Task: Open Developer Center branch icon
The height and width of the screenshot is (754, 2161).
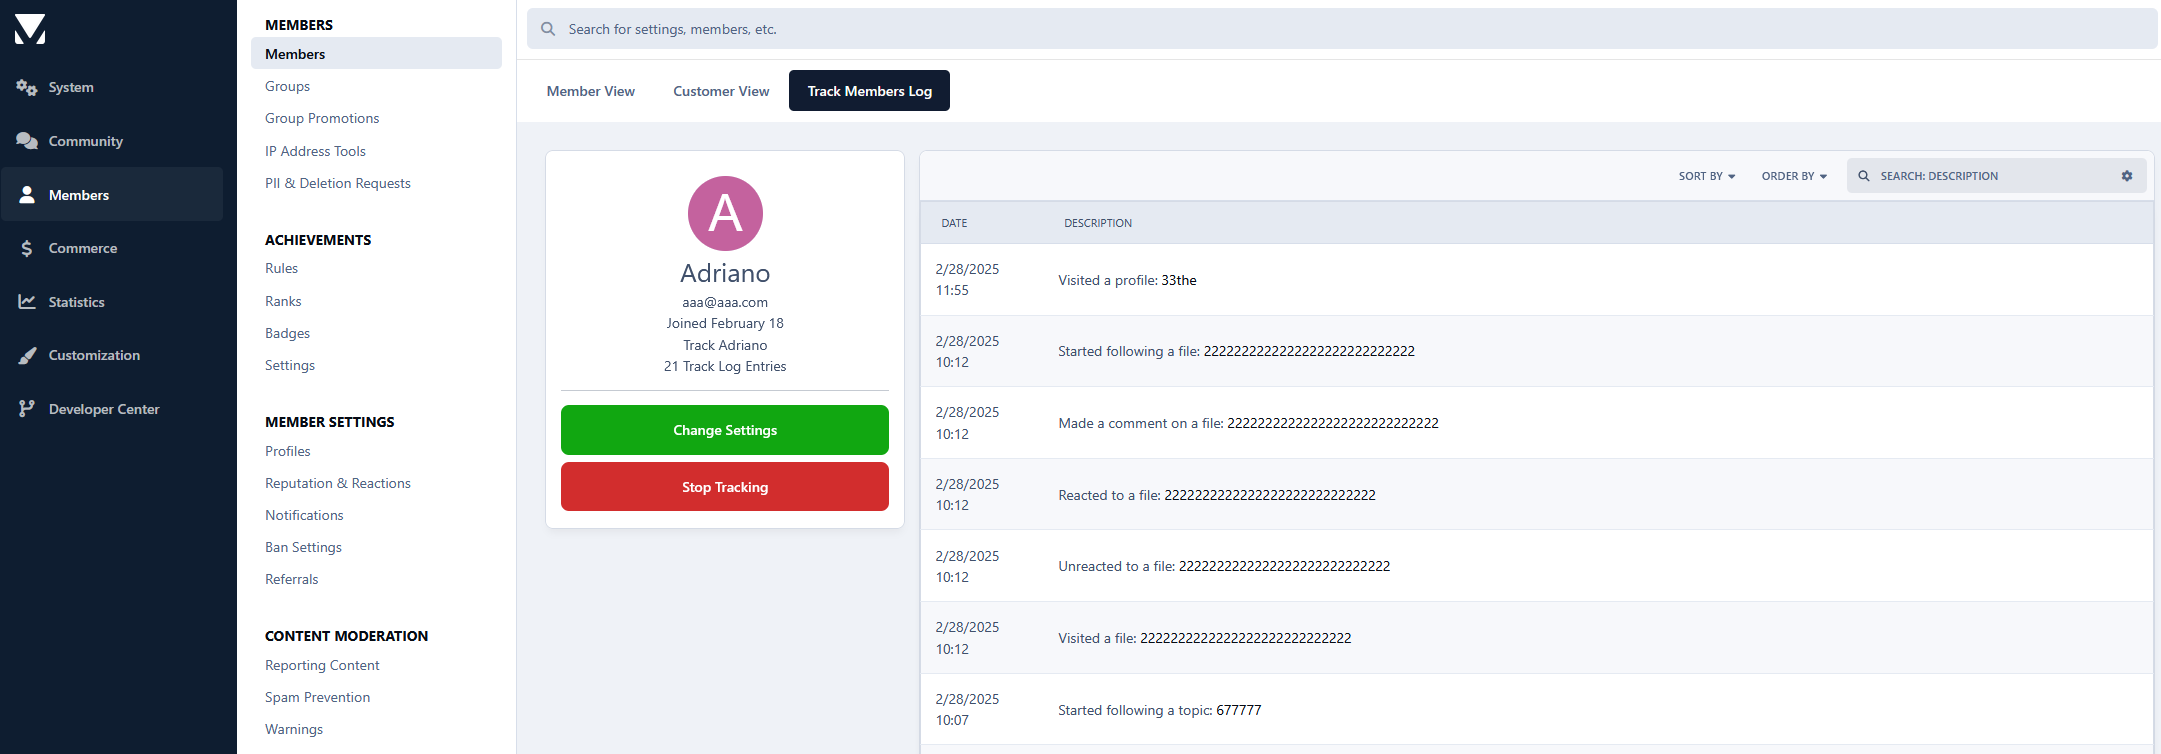Action: click(27, 409)
